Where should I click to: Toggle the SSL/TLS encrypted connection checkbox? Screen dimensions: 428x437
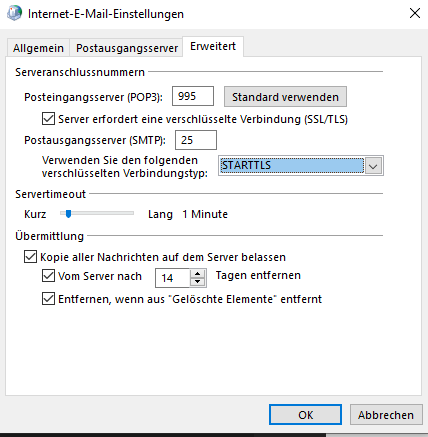coord(48,119)
